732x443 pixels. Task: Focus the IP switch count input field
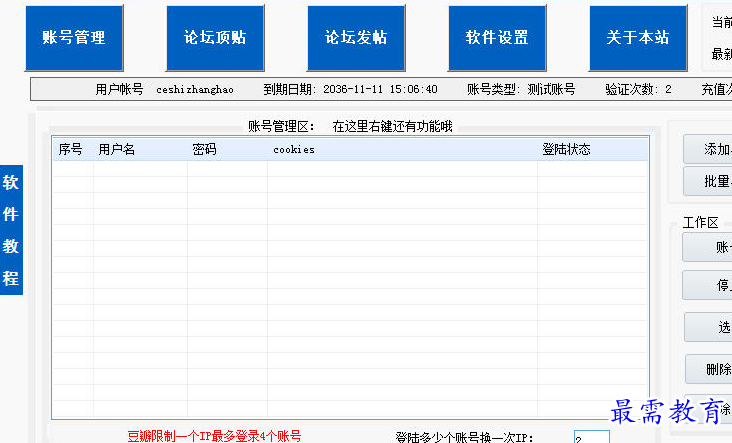pyautogui.click(x=592, y=437)
